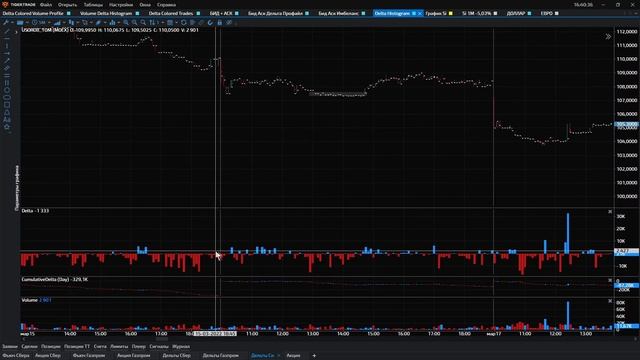Open the Позиции ТТ bottom panel tab

point(77,347)
